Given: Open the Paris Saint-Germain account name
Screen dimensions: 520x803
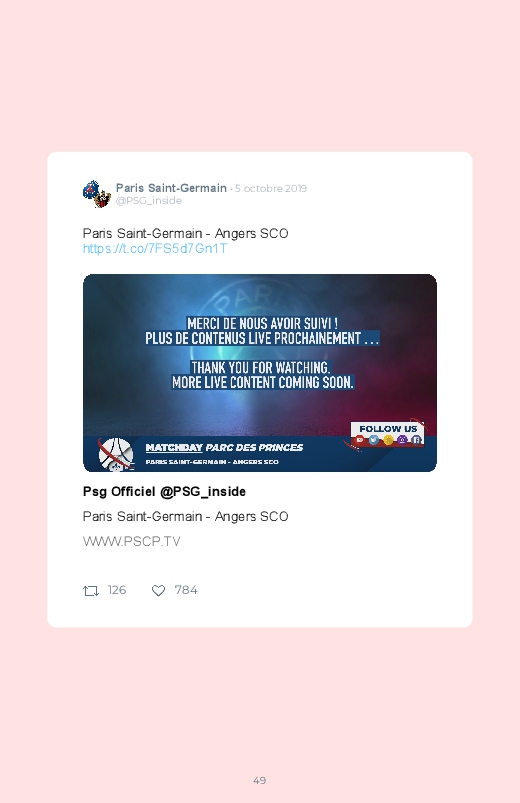Looking at the screenshot, I should [x=171, y=188].
